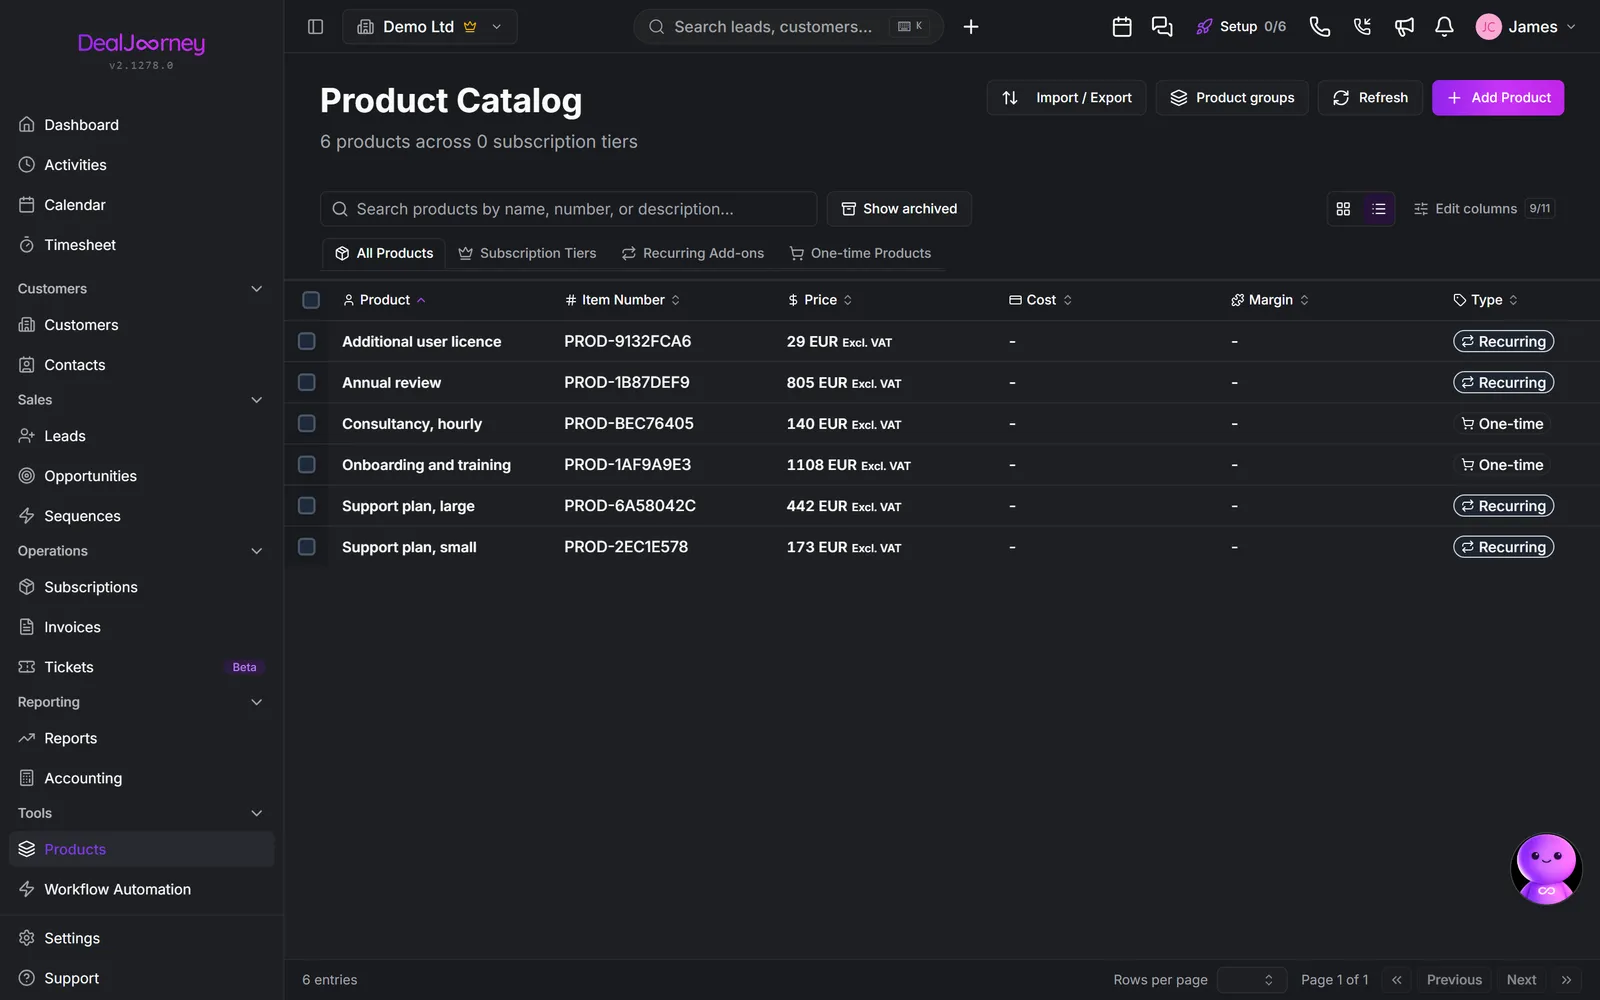Click the phone call icon
Image resolution: width=1600 pixels, height=1000 pixels.
pos(1320,27)
